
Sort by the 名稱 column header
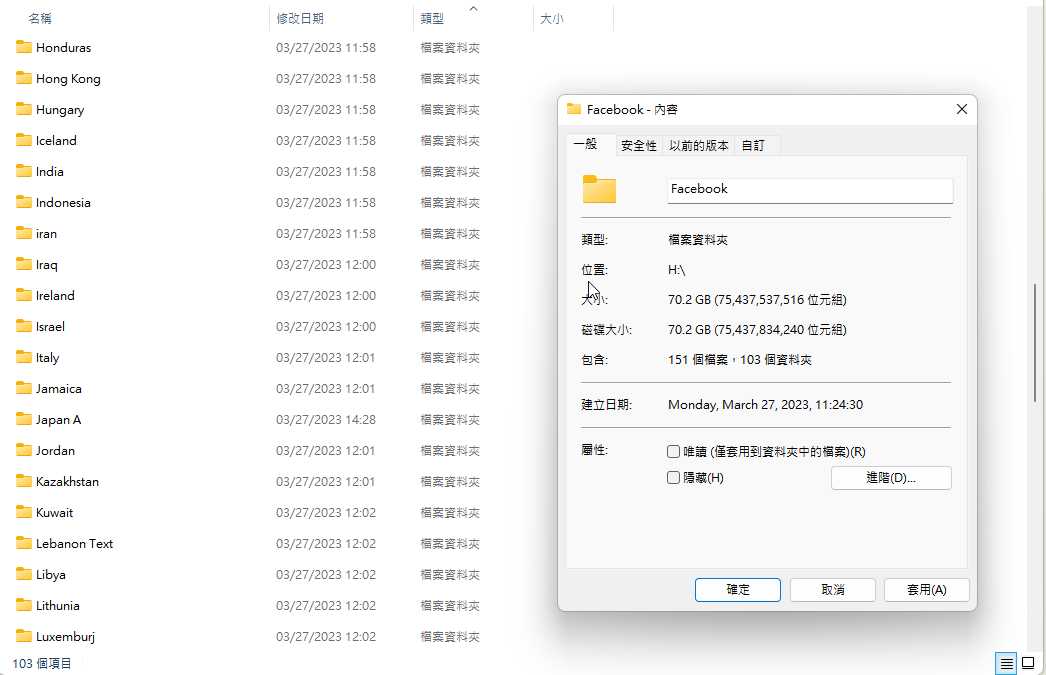tap(40, 19)
